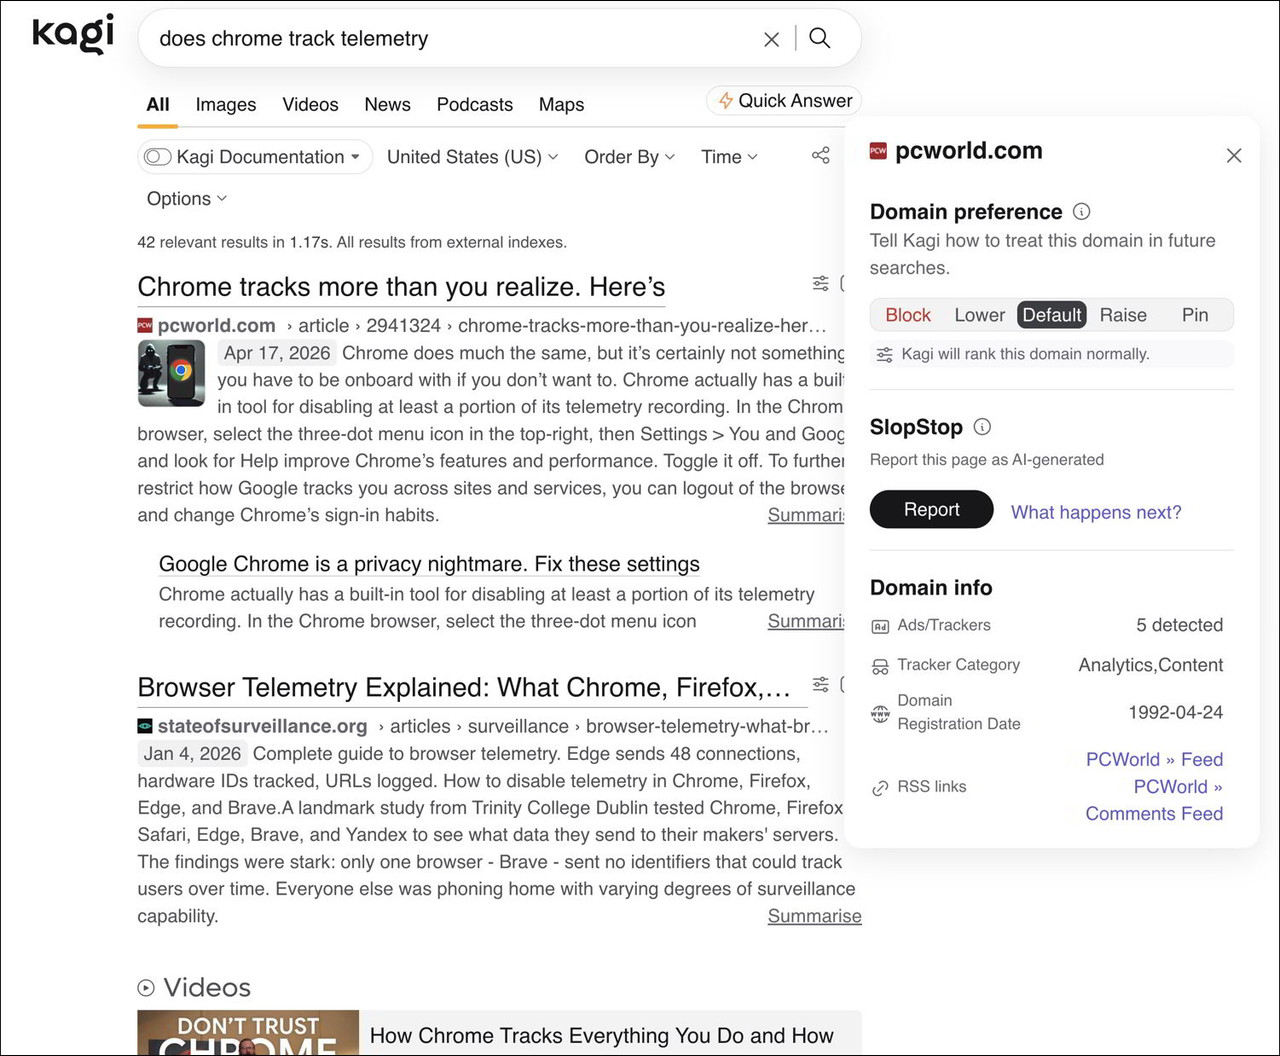Screen dimensions: 1280x1056
Task: Switch to the Podcasts tab
Action: (x=475, y=104)
